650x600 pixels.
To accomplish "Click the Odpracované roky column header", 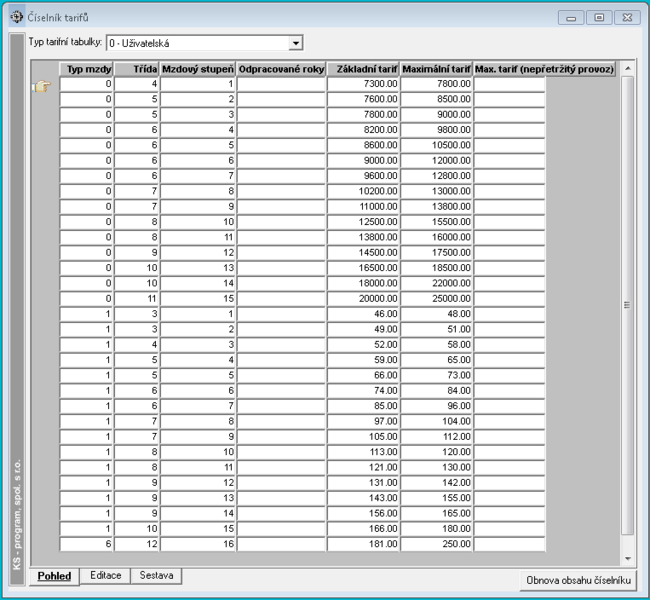I will click(x=281, y=69).
